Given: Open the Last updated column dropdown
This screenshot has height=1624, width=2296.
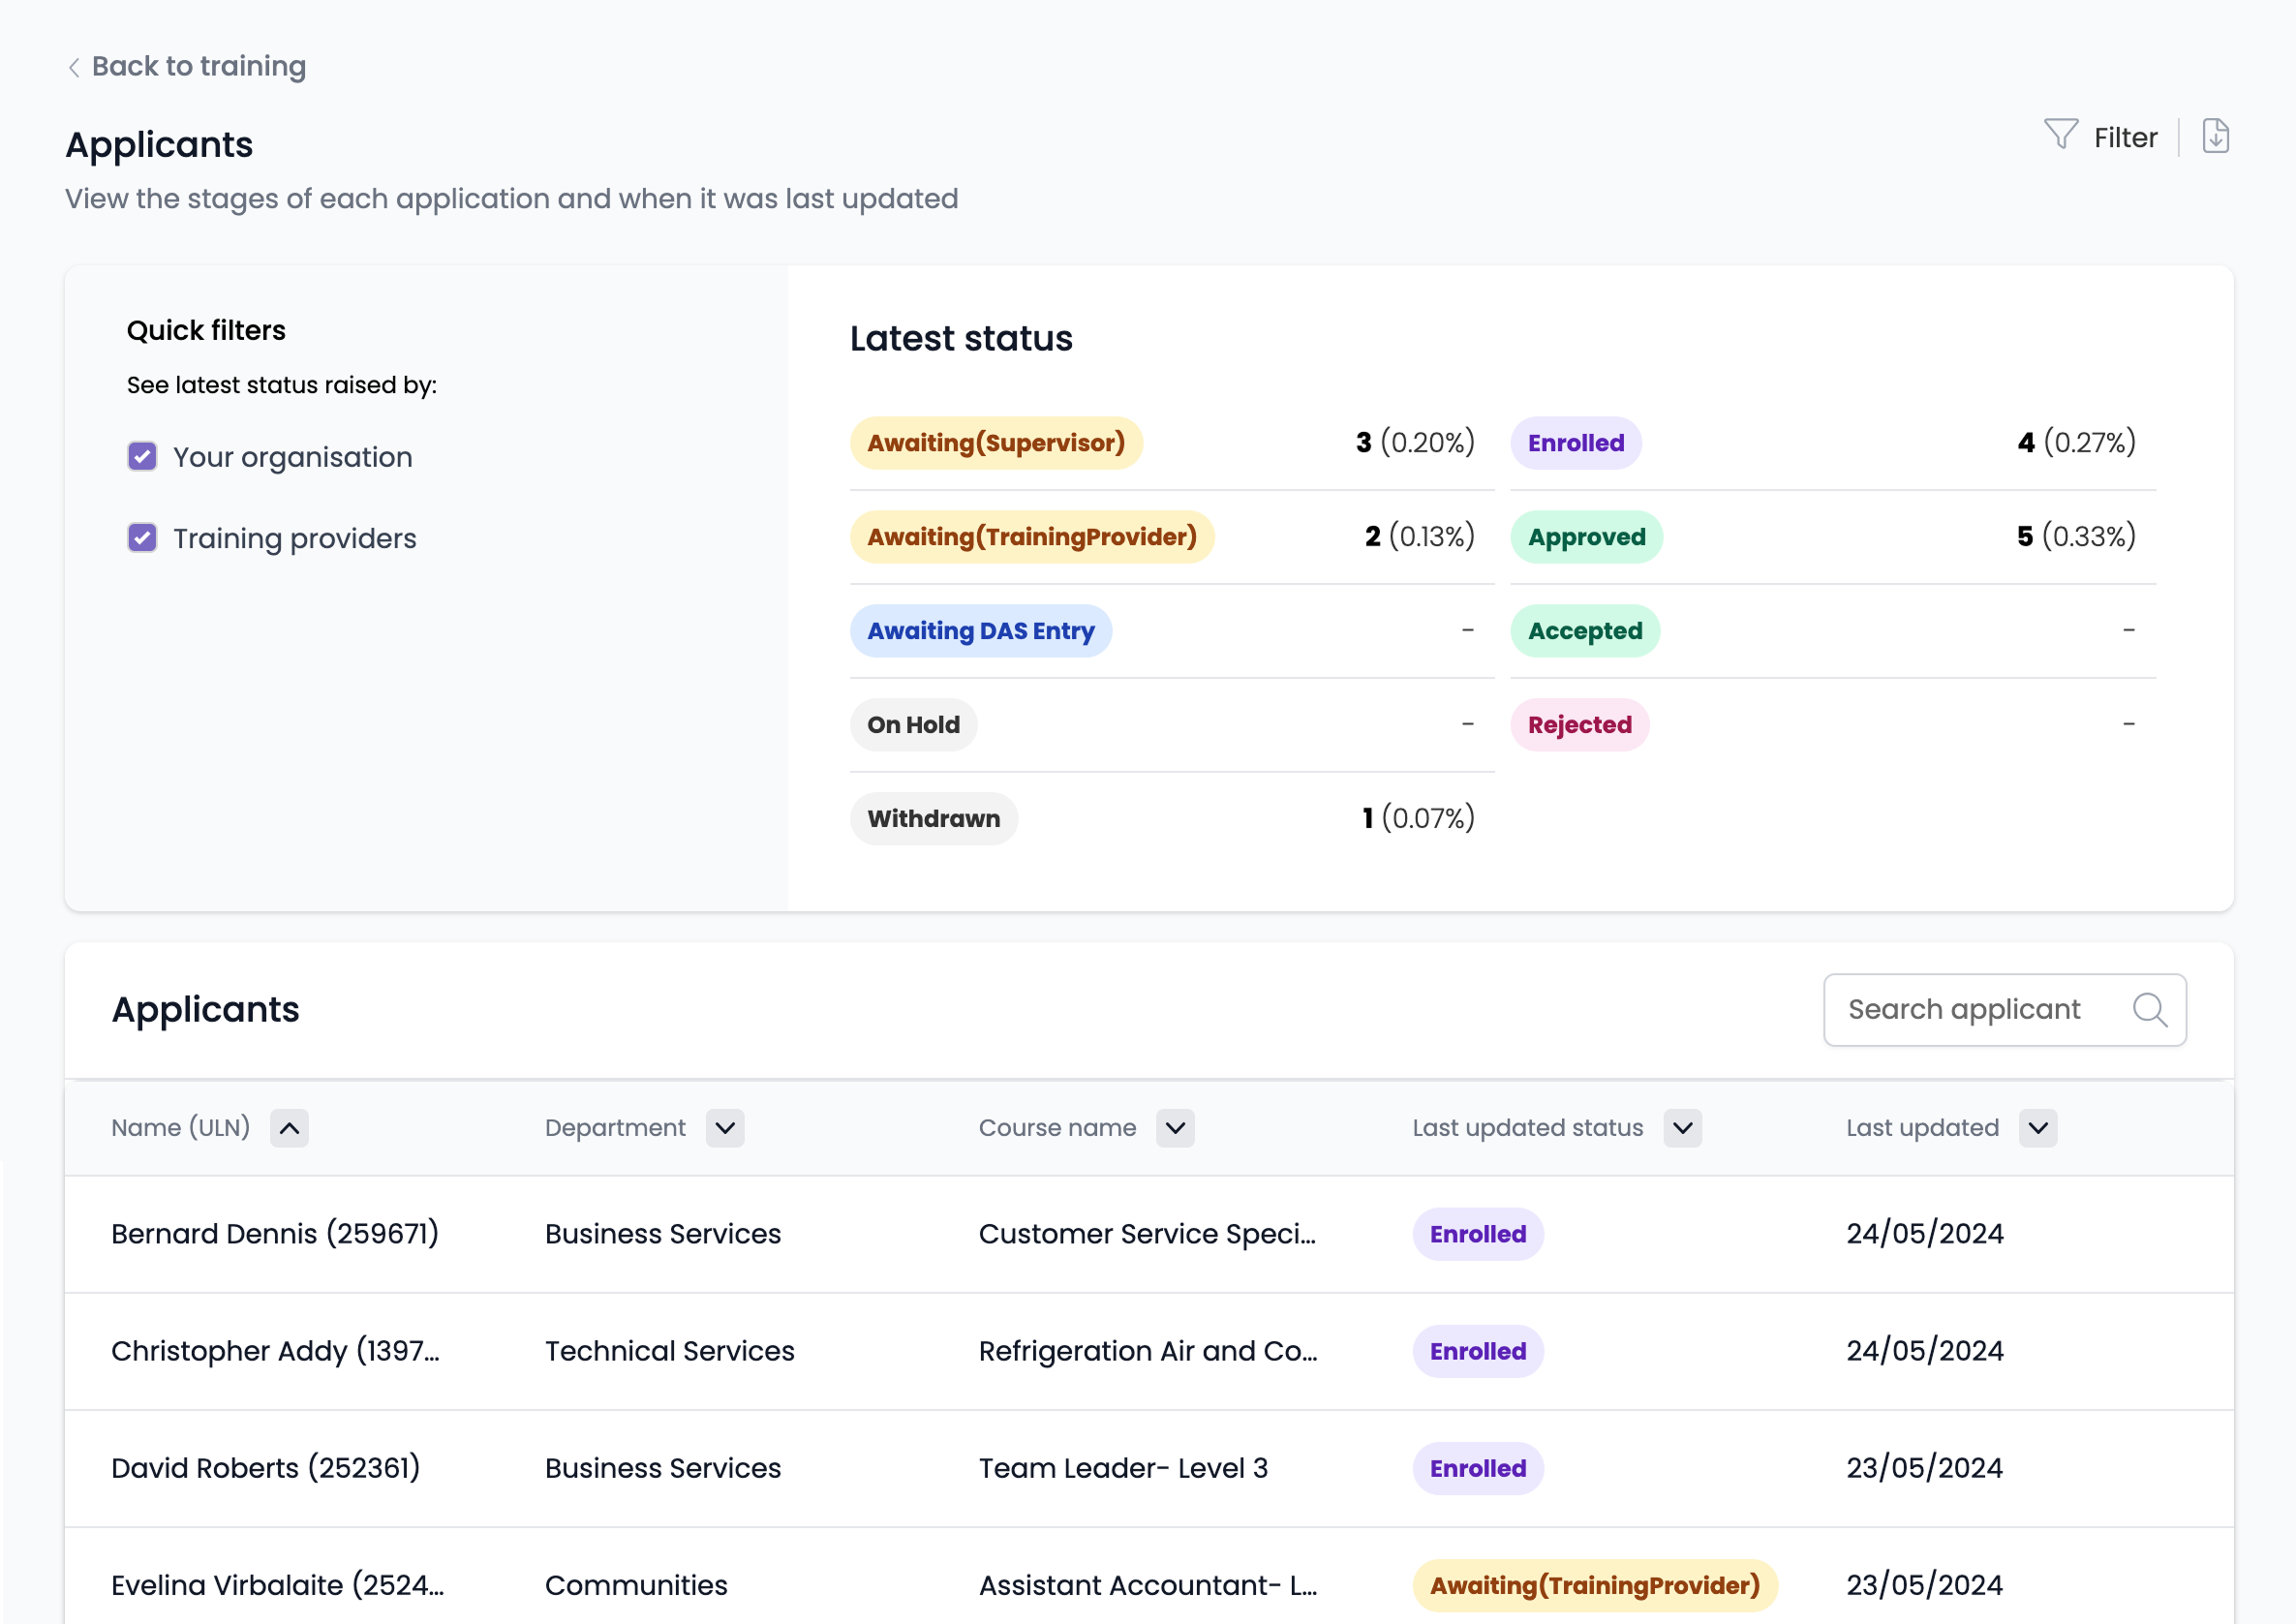Looking at the screenshot, I should [2037, 1128].
